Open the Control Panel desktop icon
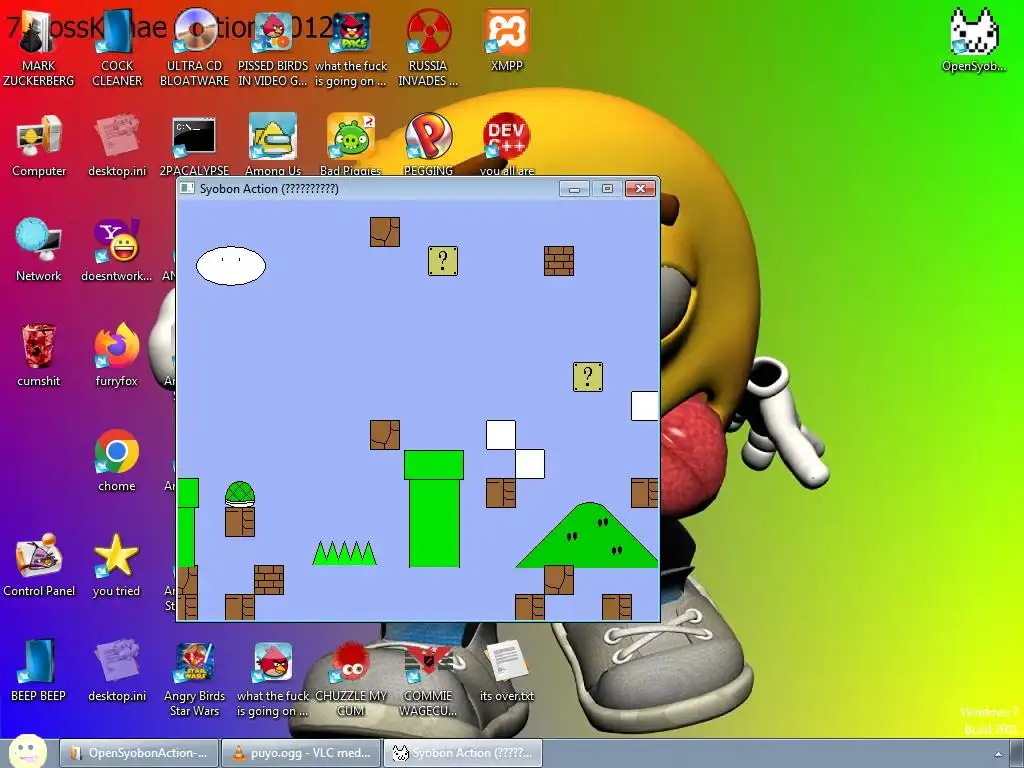 click(x=39, y=566)
